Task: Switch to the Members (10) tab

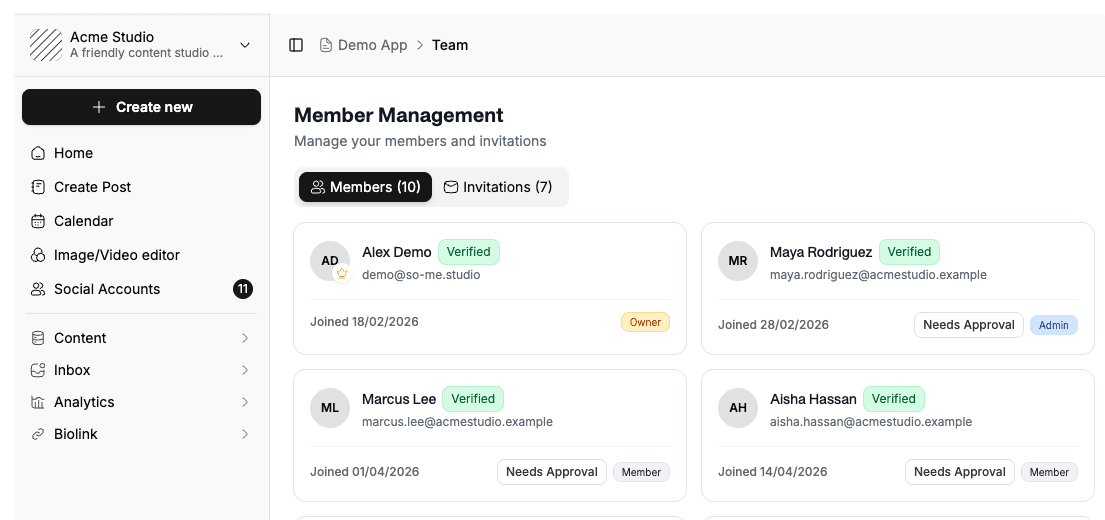Action: (365, 187)
